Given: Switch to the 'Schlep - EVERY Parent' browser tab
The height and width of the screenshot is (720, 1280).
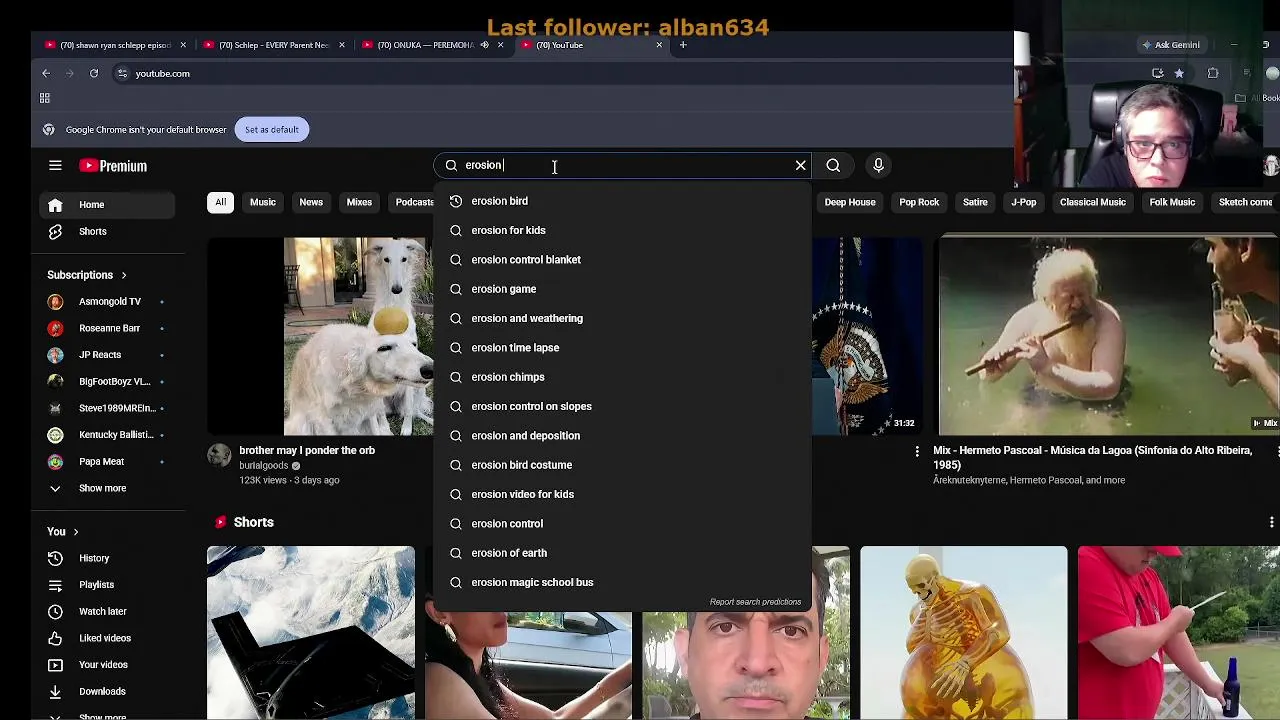Looking at the screenshot, I should (274, 45).
